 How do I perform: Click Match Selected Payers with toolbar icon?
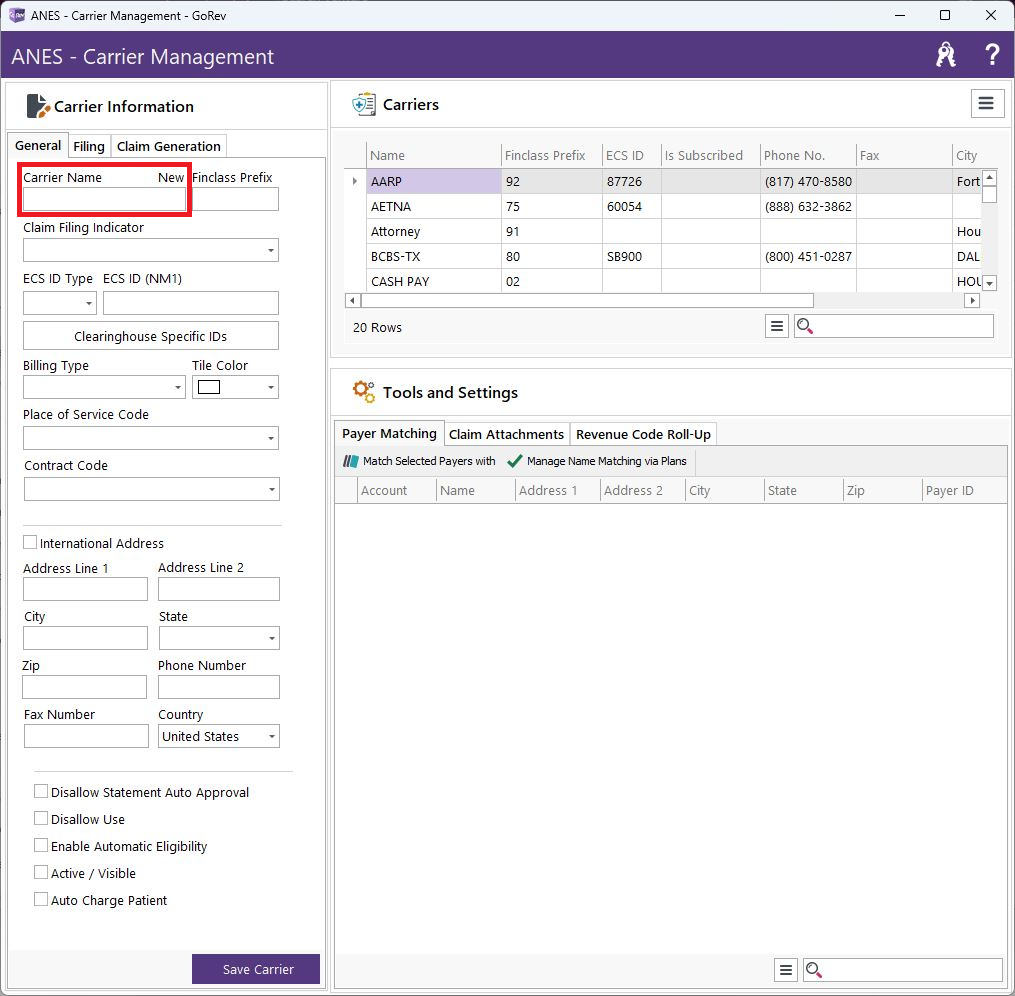coord(350,461)
